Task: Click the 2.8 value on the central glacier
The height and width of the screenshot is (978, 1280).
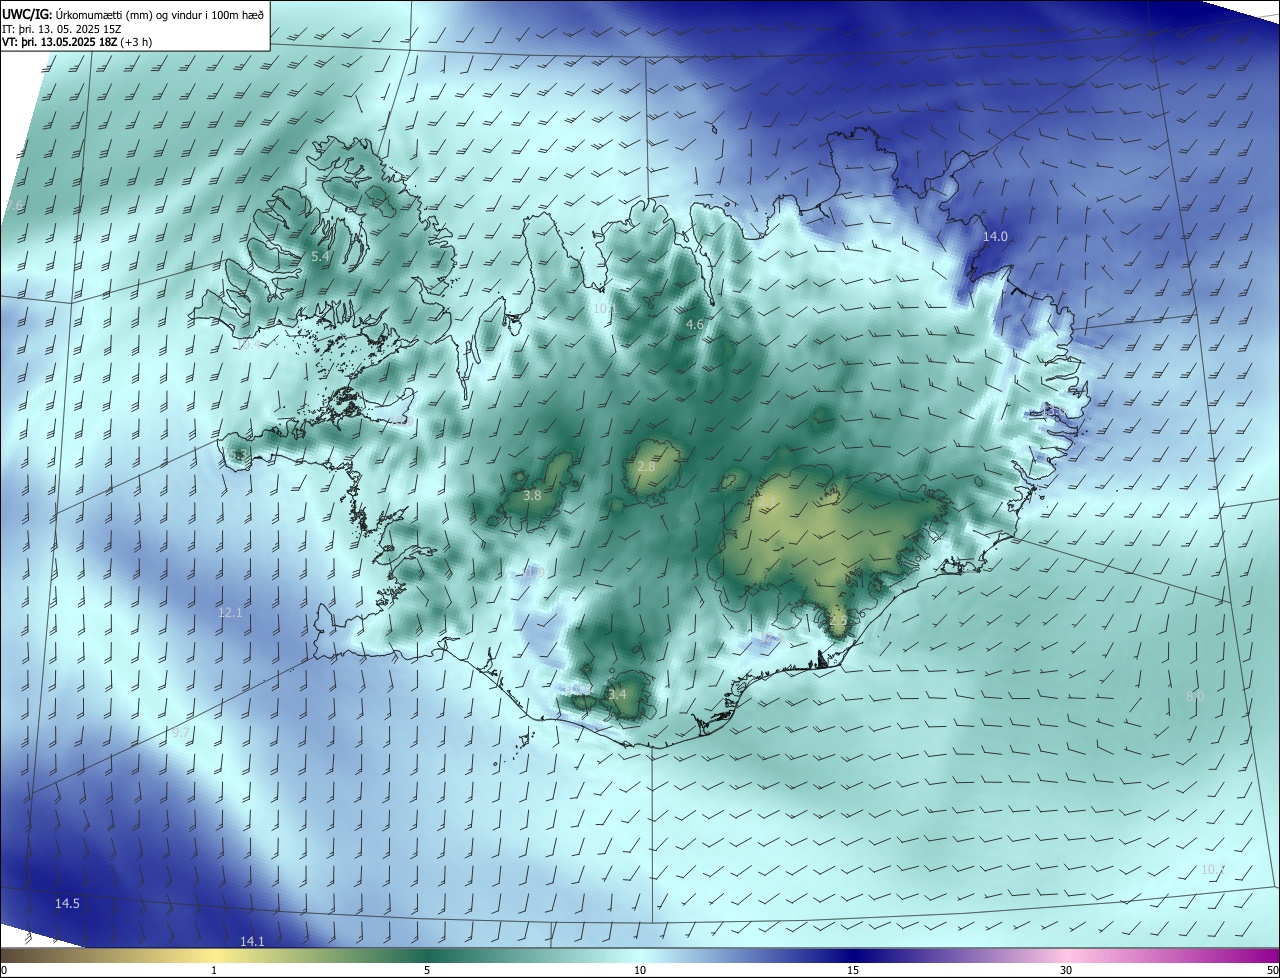Action: click(646, 467)
